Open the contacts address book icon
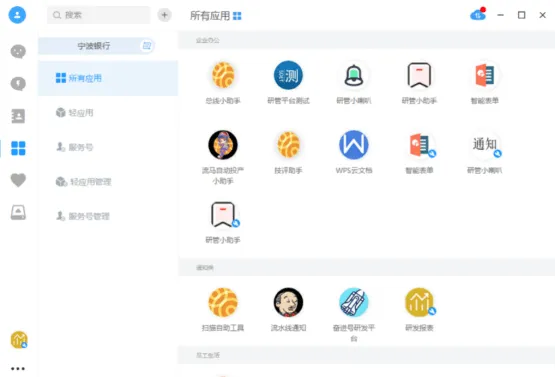Viewport: 556px width, 377px height. point(18,116)
